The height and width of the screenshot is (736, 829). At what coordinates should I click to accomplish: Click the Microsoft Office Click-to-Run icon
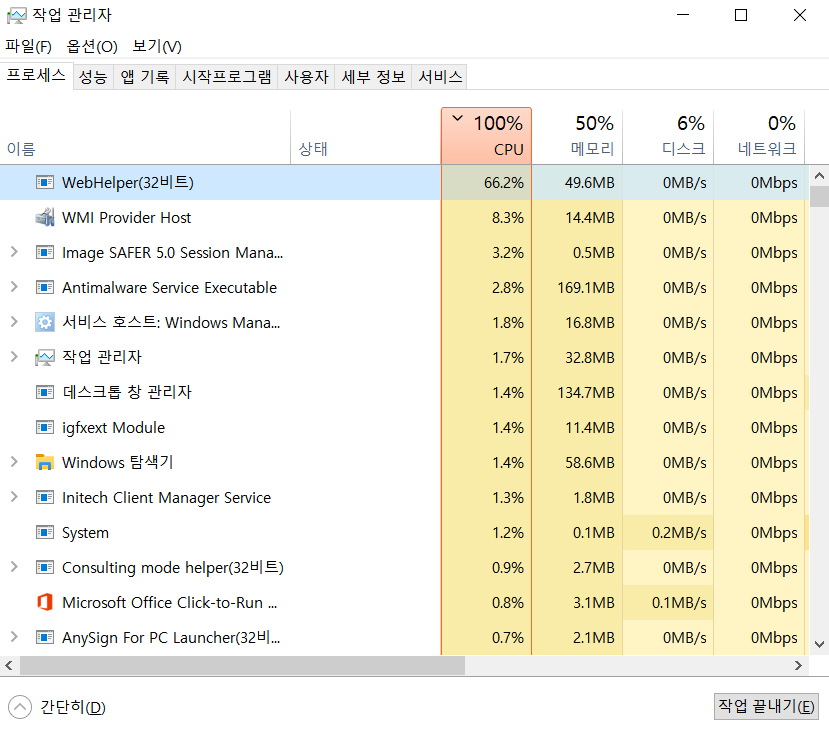[x=45, y=602]
